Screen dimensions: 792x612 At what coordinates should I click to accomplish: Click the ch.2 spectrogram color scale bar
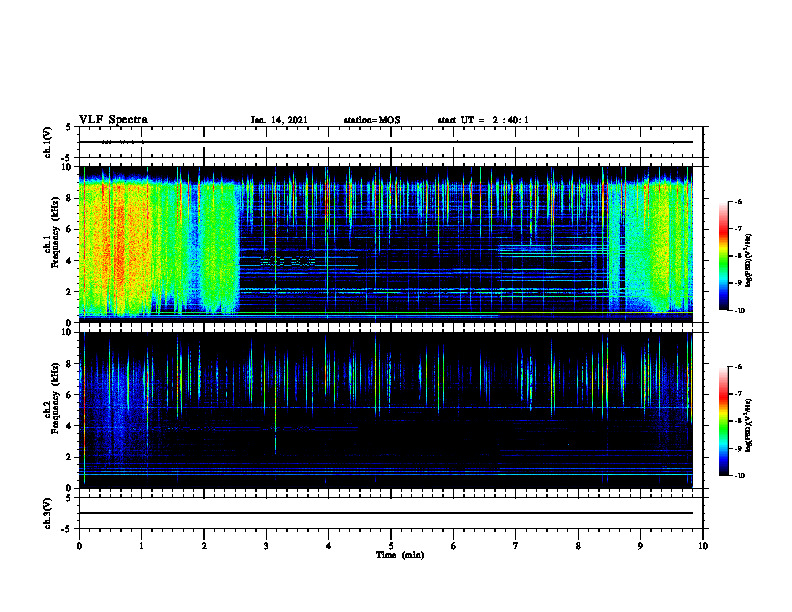(x=723, y=421)
